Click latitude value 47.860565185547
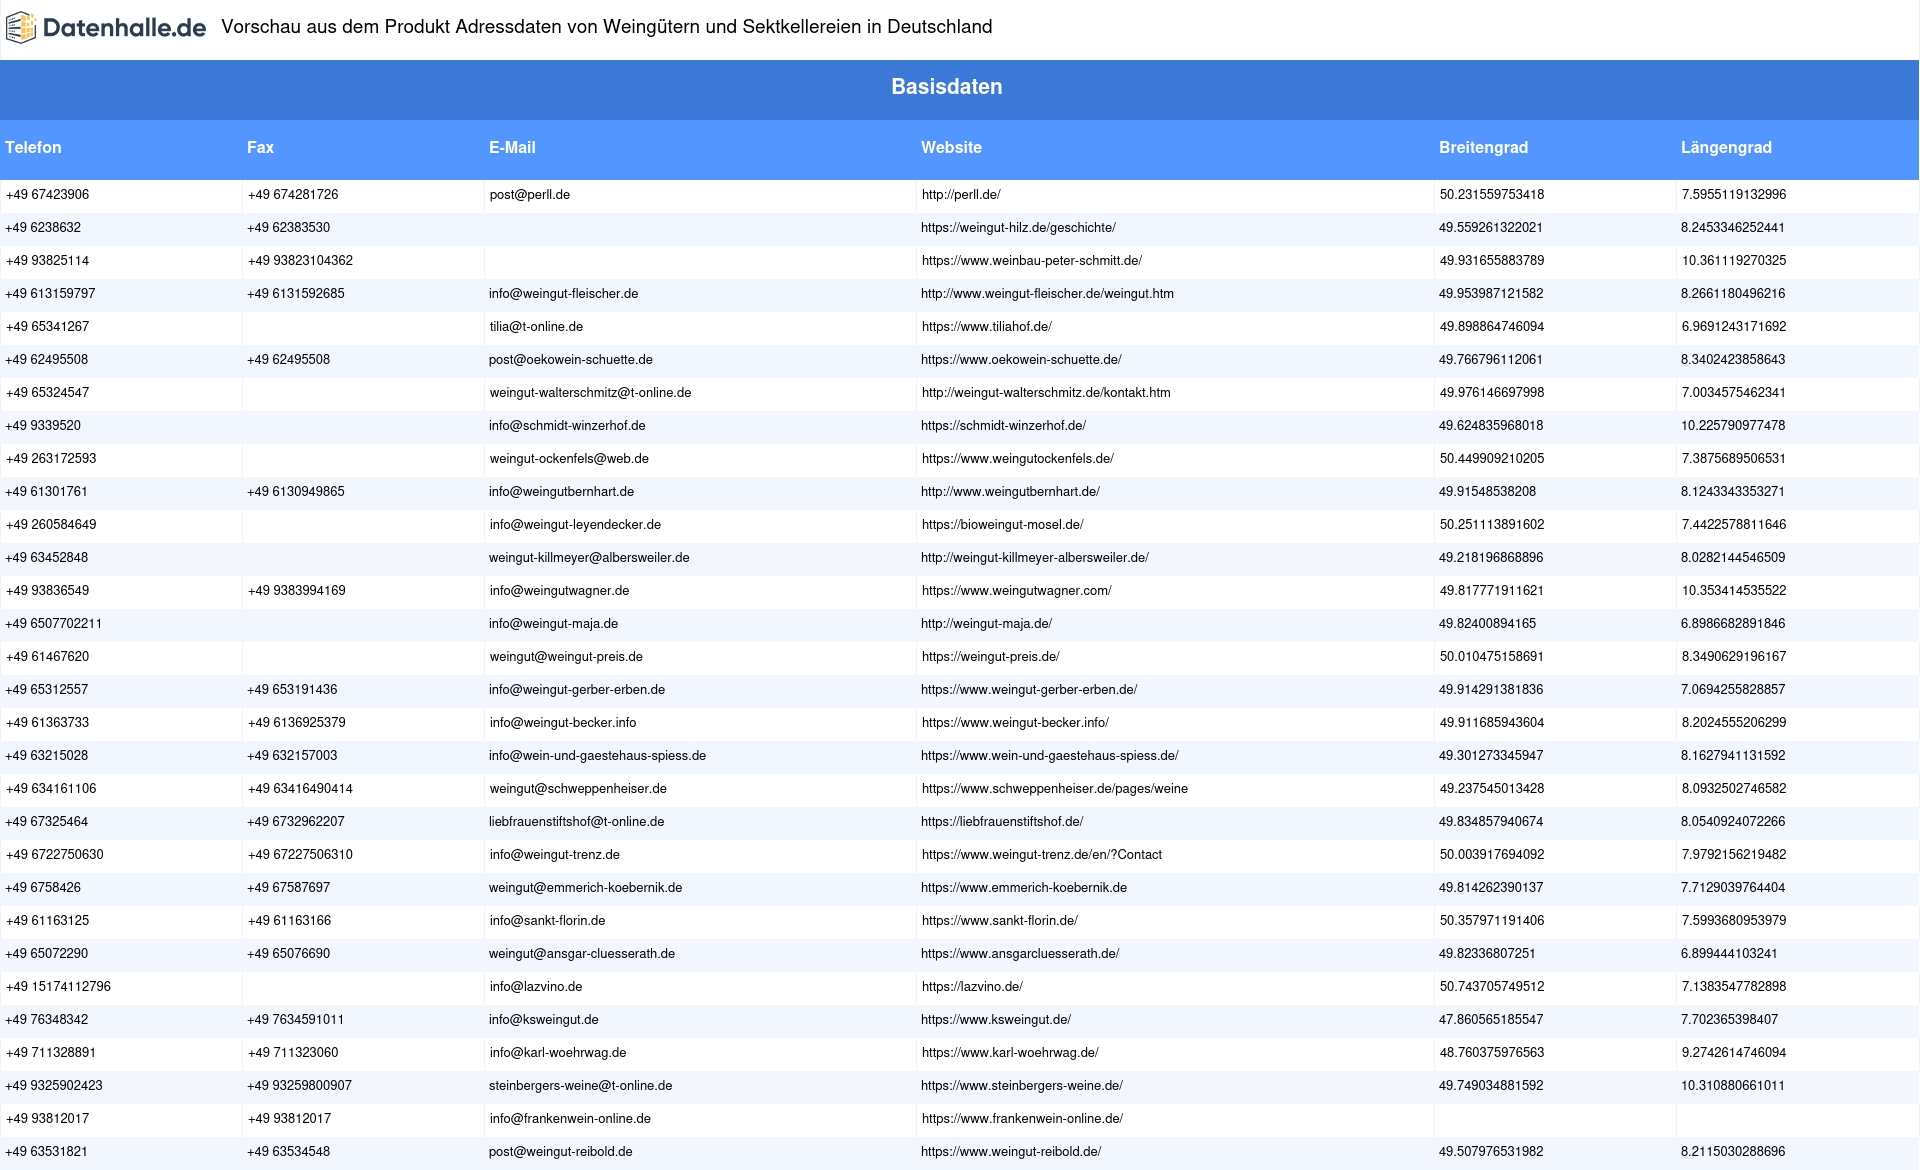This screenshot has height=1170, width=1920. 1491,1020
